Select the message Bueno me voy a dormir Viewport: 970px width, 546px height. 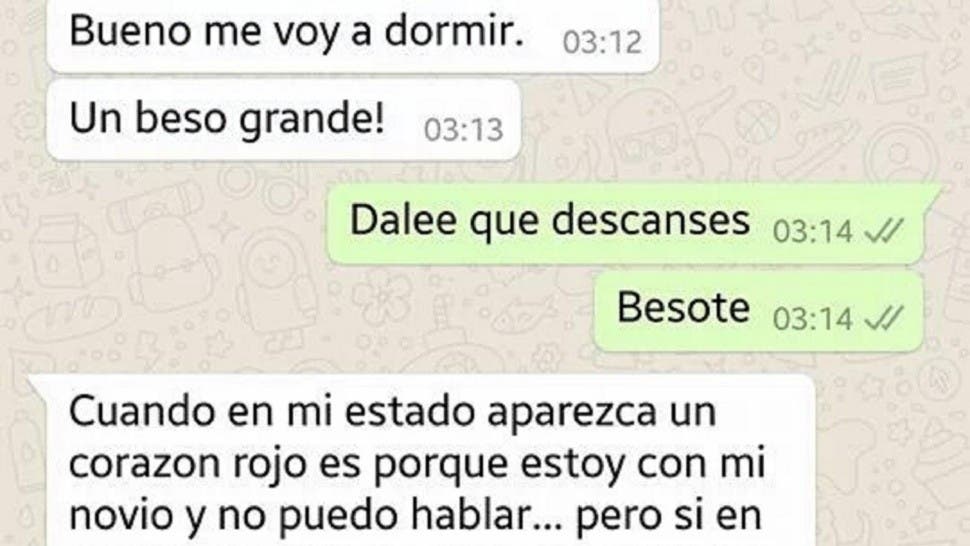(x=353, y=36)
